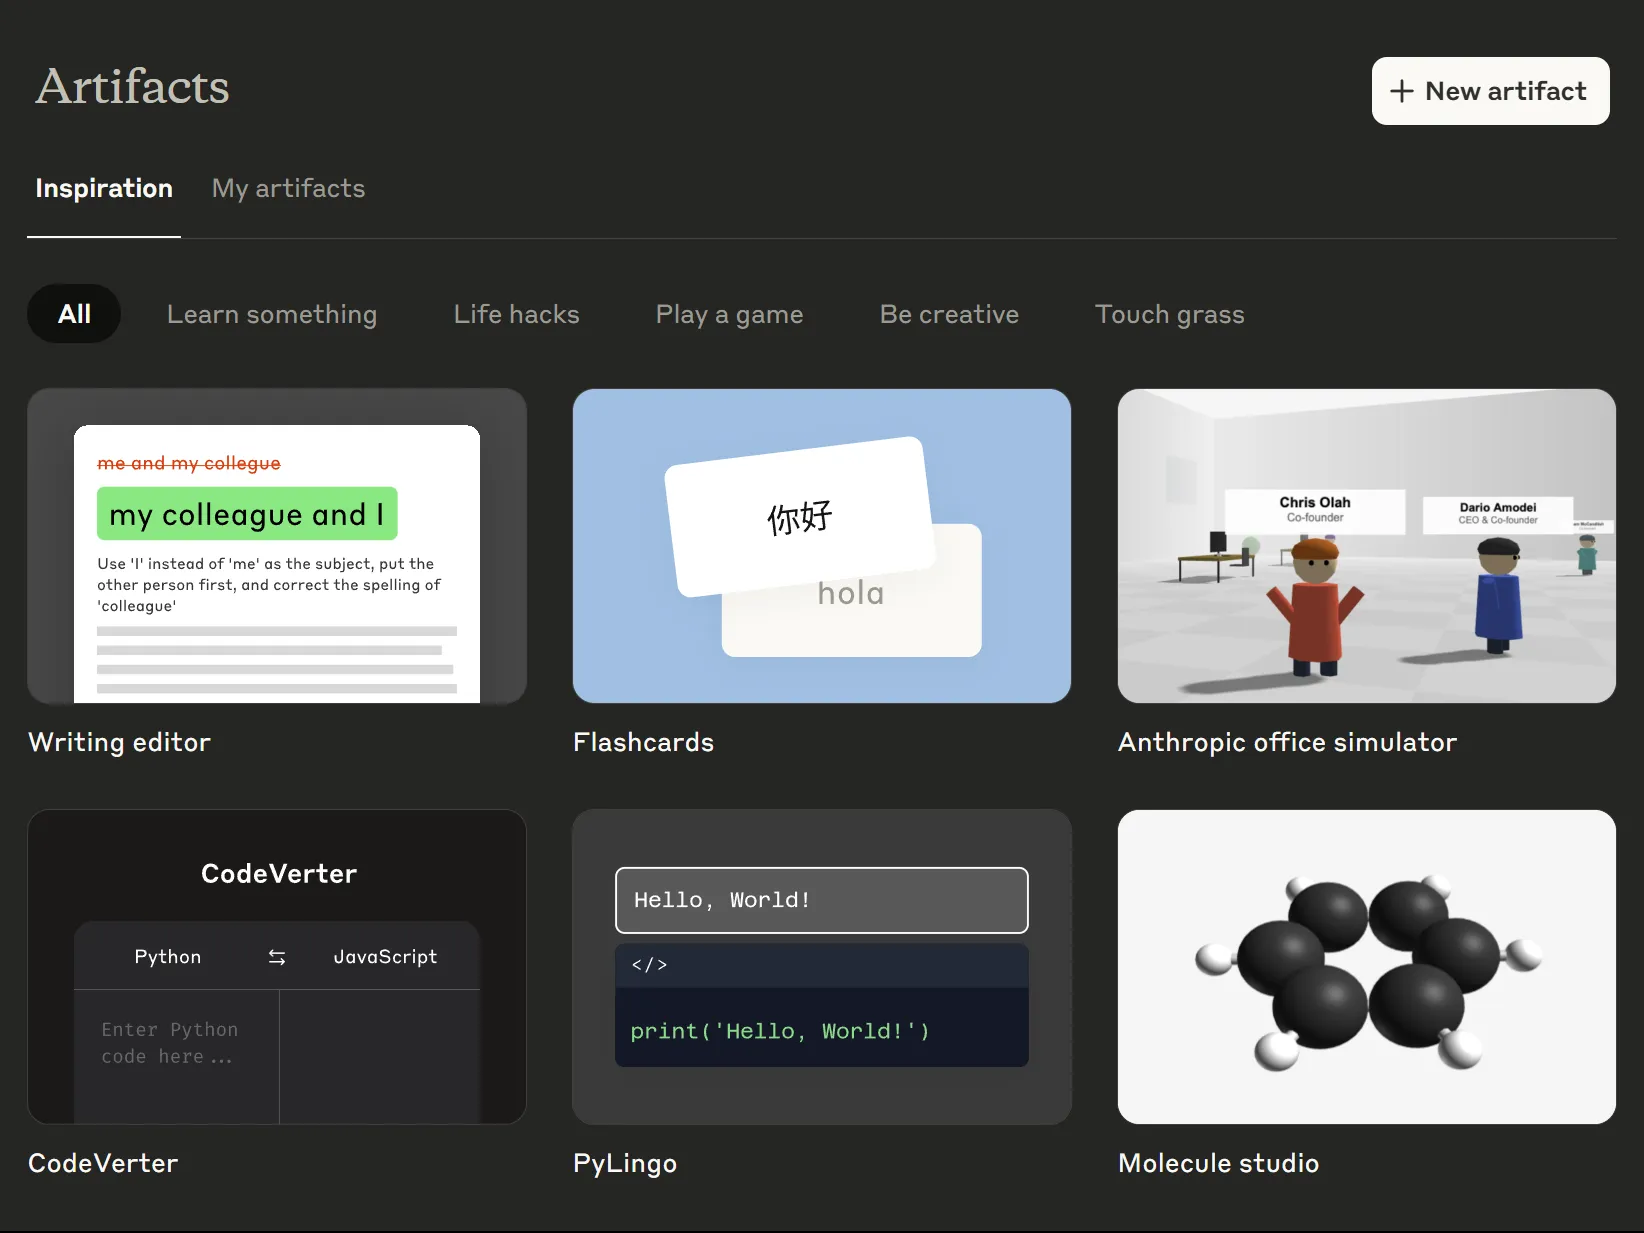Image resolution: width=1644 pixels, height=1233 pixels.
Task: Select the Be creative category
Action: coord(948,314)
